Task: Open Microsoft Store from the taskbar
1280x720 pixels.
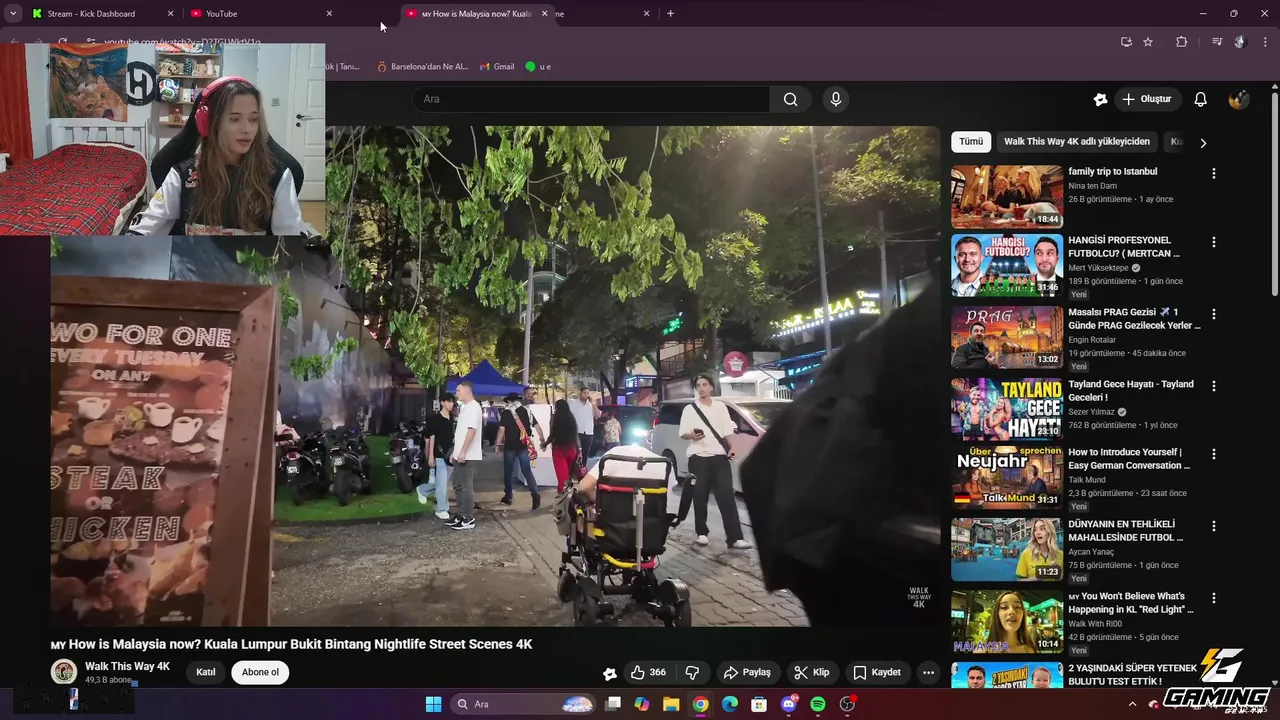Action: point(759,704)
